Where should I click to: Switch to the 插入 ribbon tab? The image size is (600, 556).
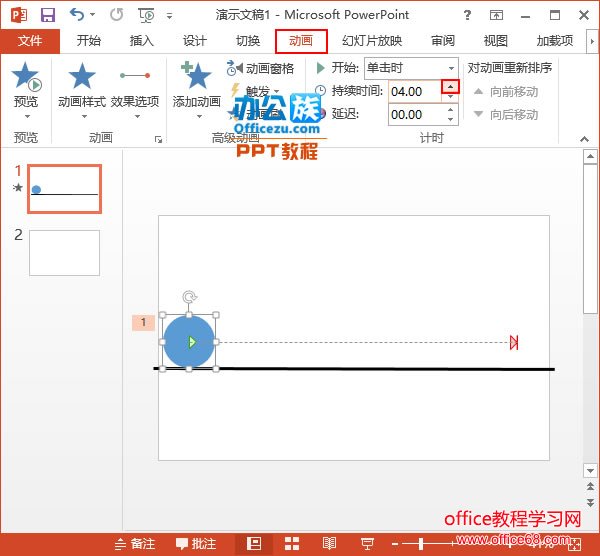(142, 41)
